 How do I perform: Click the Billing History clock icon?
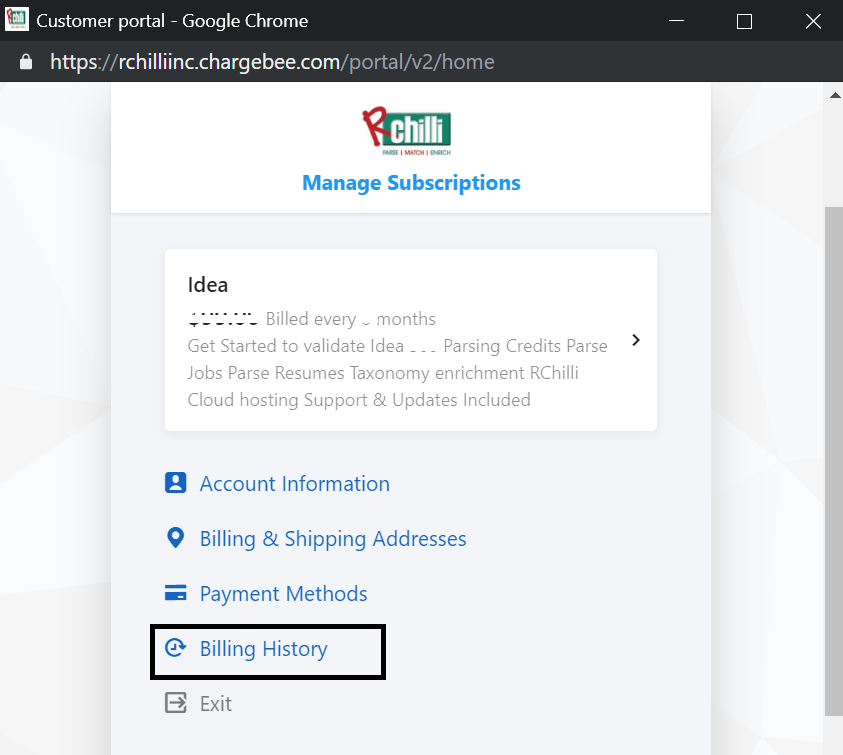point(175,647)
